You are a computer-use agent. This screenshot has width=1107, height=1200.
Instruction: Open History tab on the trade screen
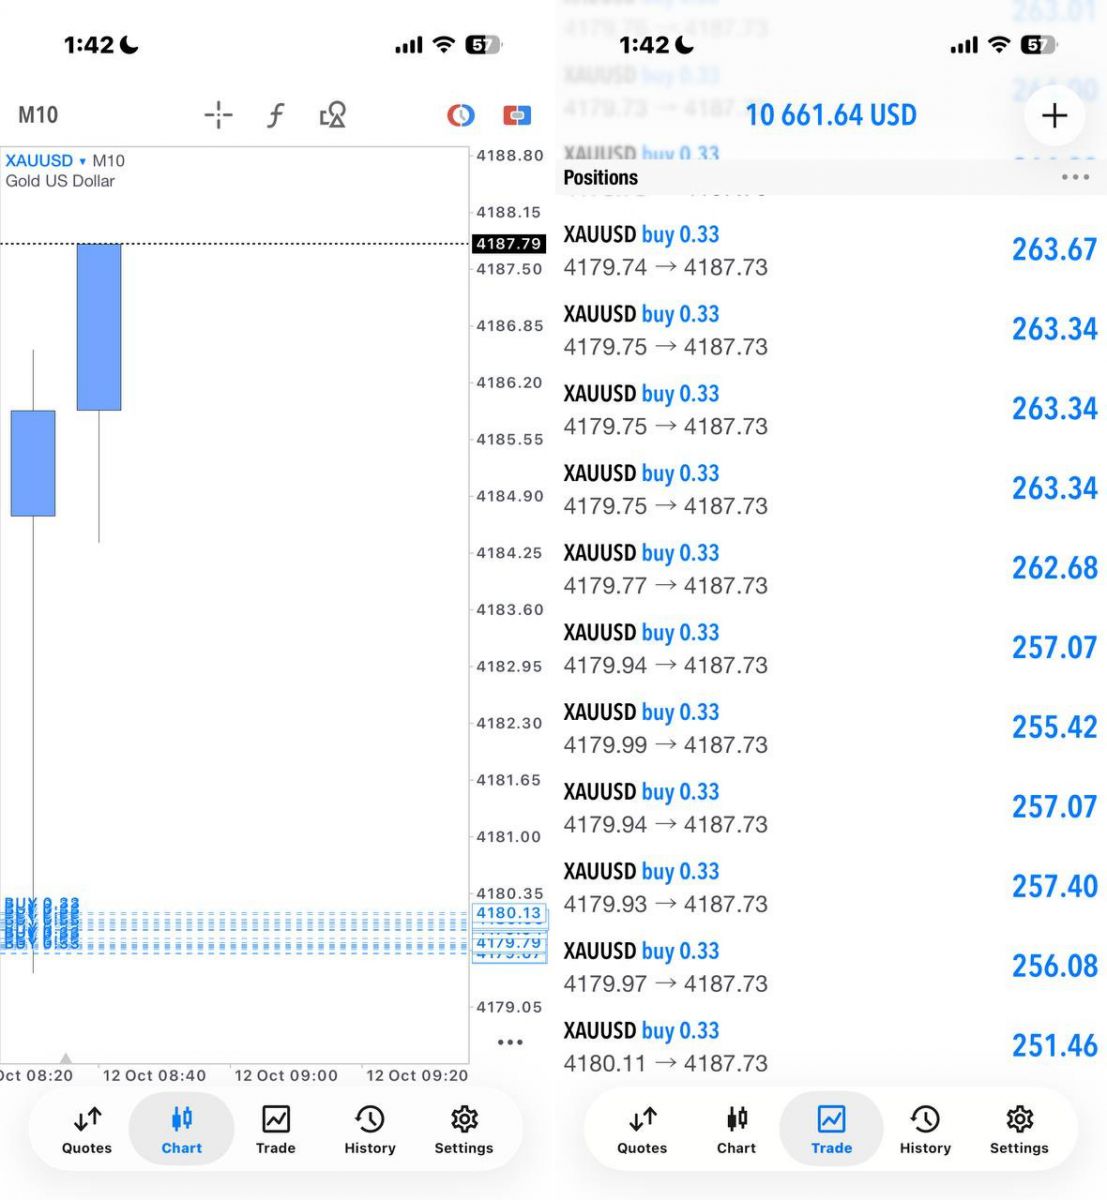(925, 1130)
